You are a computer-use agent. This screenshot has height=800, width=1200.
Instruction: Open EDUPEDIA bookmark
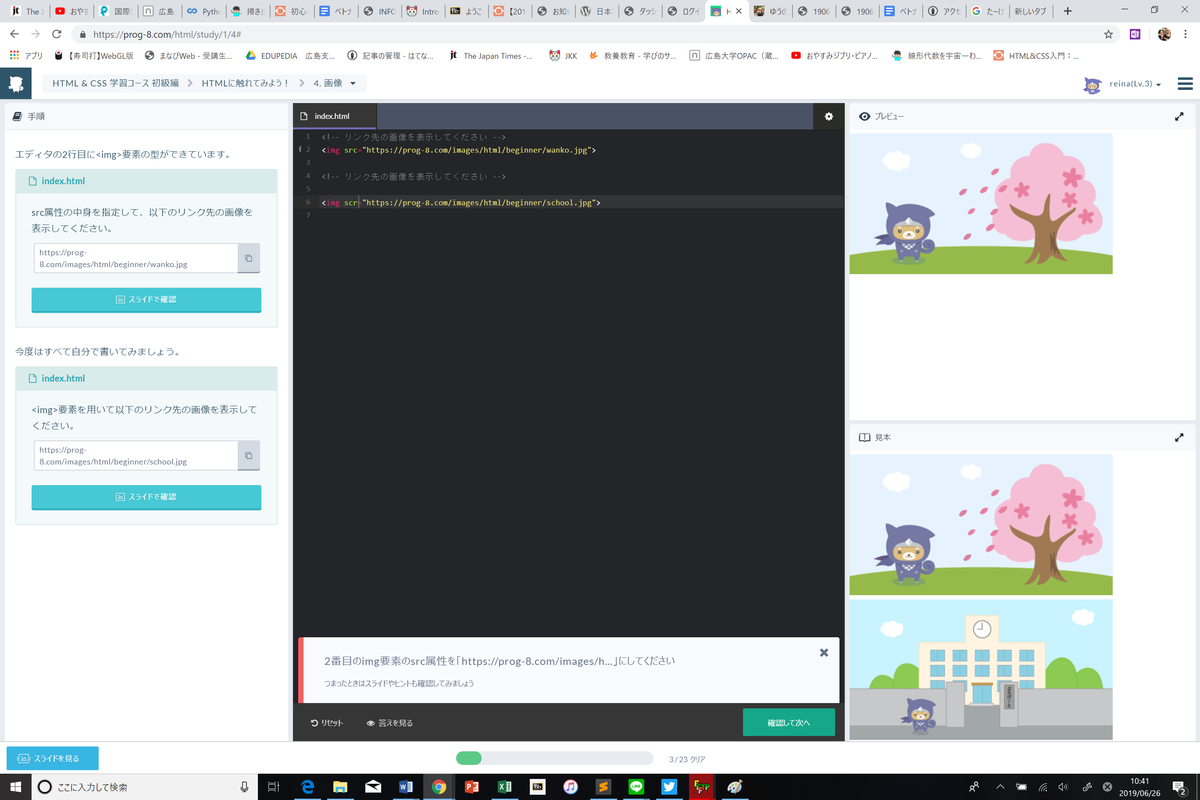coord(290,56)
